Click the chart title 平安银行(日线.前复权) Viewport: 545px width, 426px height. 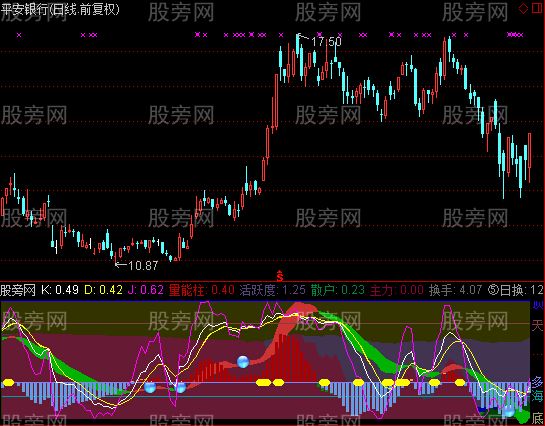[60, 9]
